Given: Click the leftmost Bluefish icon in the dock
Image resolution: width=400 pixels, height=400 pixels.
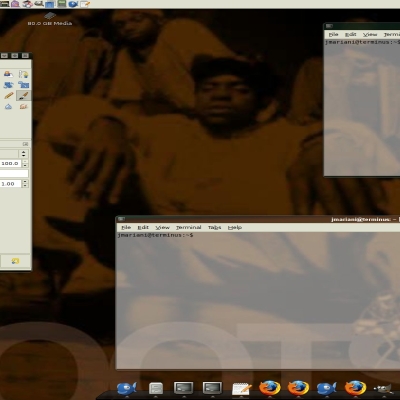Looking at the screenshot, I should [127, 388].
